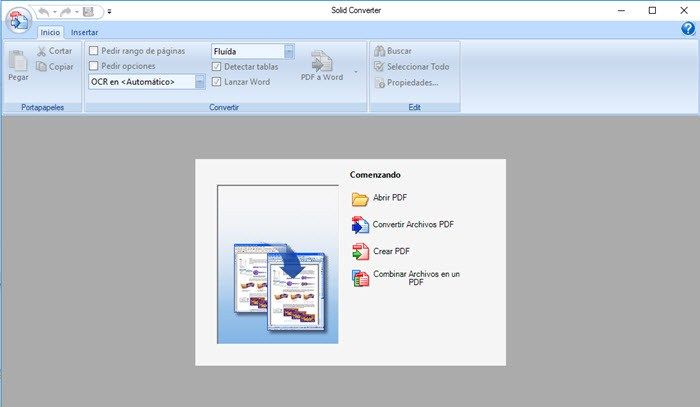
Task: Click the Convertir group label
Action: point(224,108)
